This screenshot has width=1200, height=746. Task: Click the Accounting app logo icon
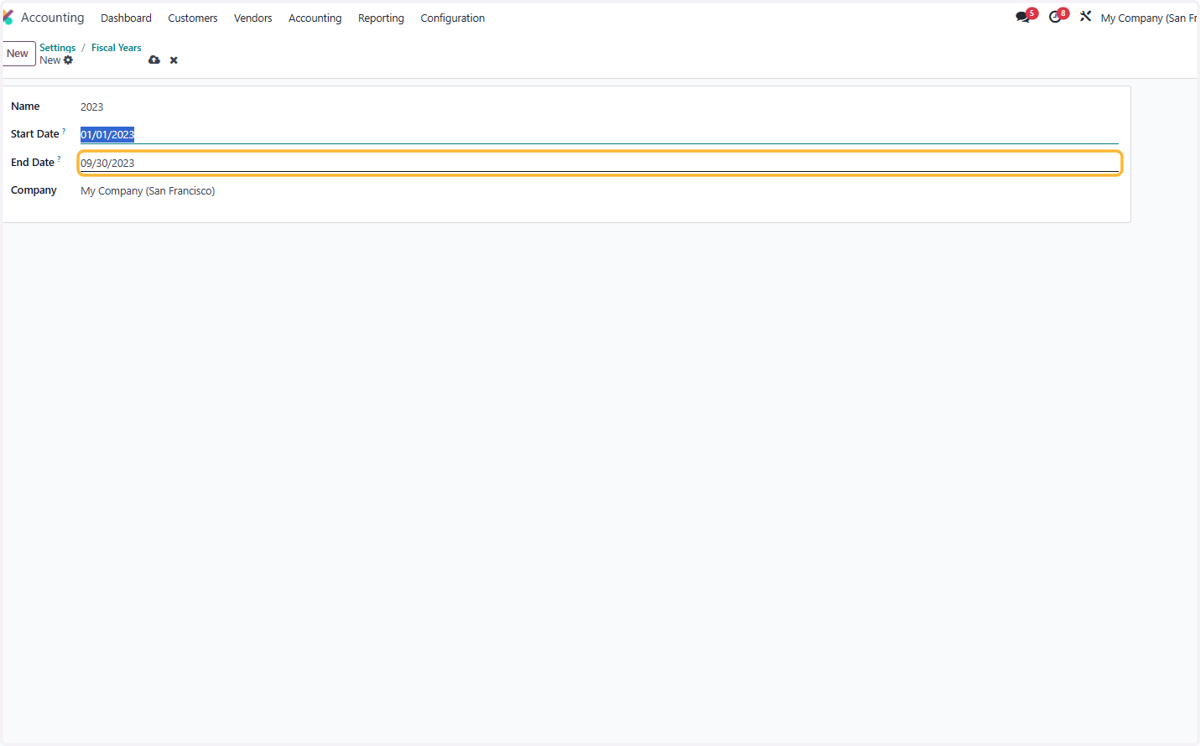pos(8,18)
